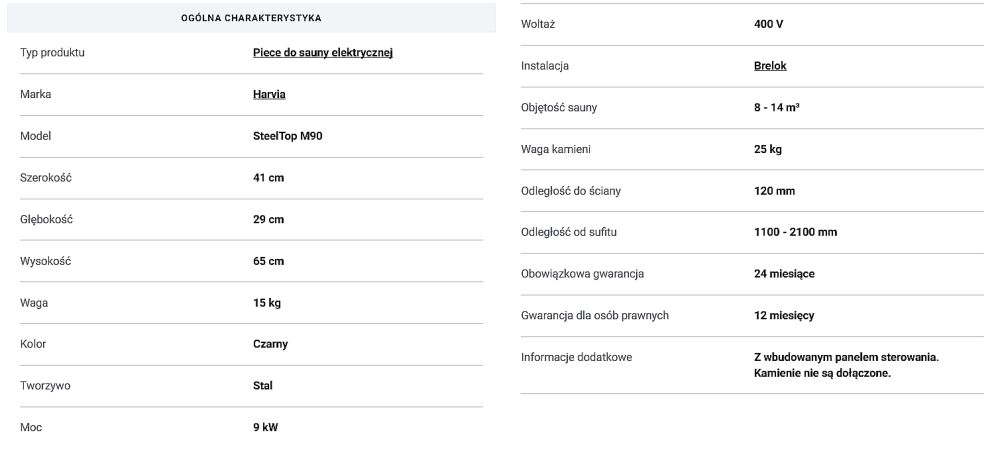The width and height of the screenshot is (1000, 449).
Task: Click the "Ogólna charakterystyka" section header
Action: point(251,18)
